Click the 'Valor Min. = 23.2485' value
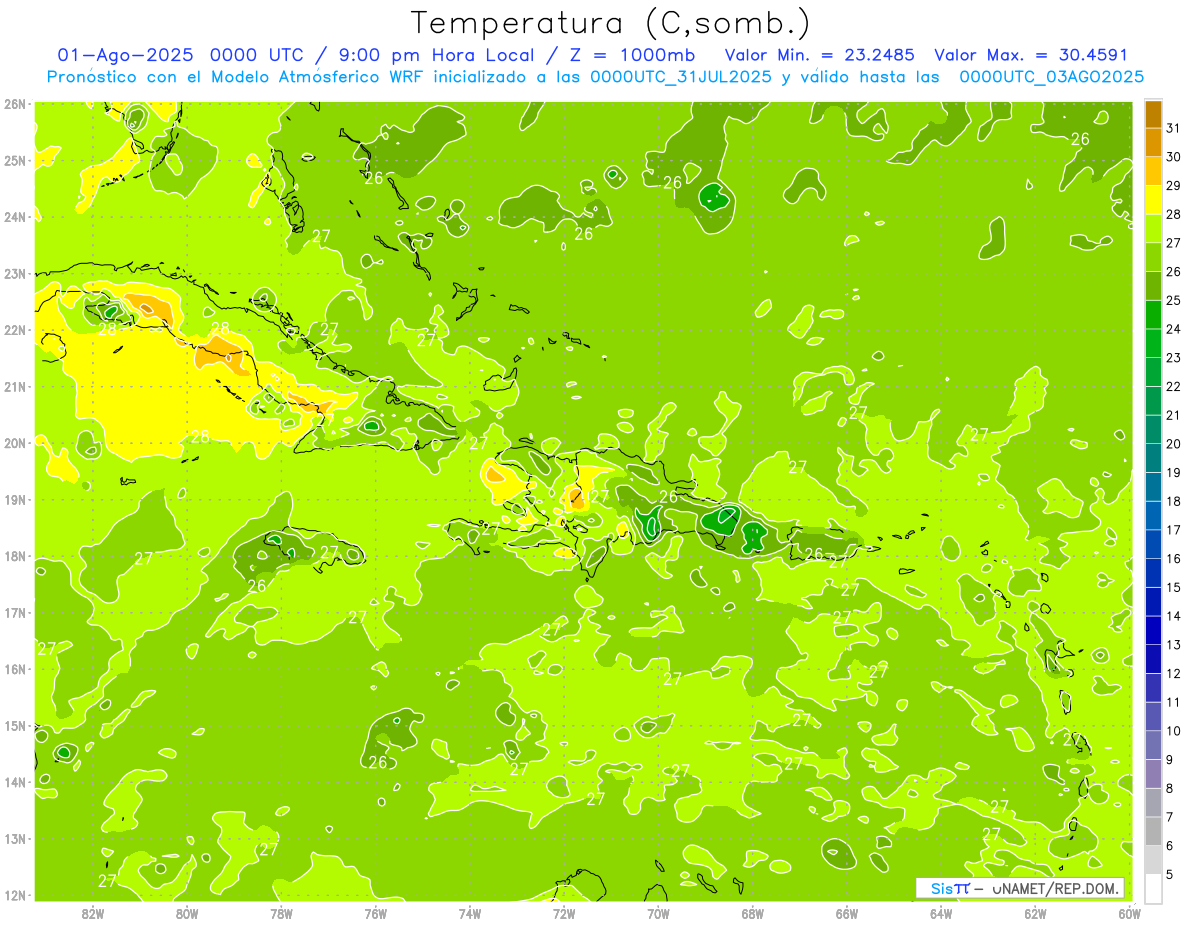This screenshot has width=1200, height=927. (819, 55)
